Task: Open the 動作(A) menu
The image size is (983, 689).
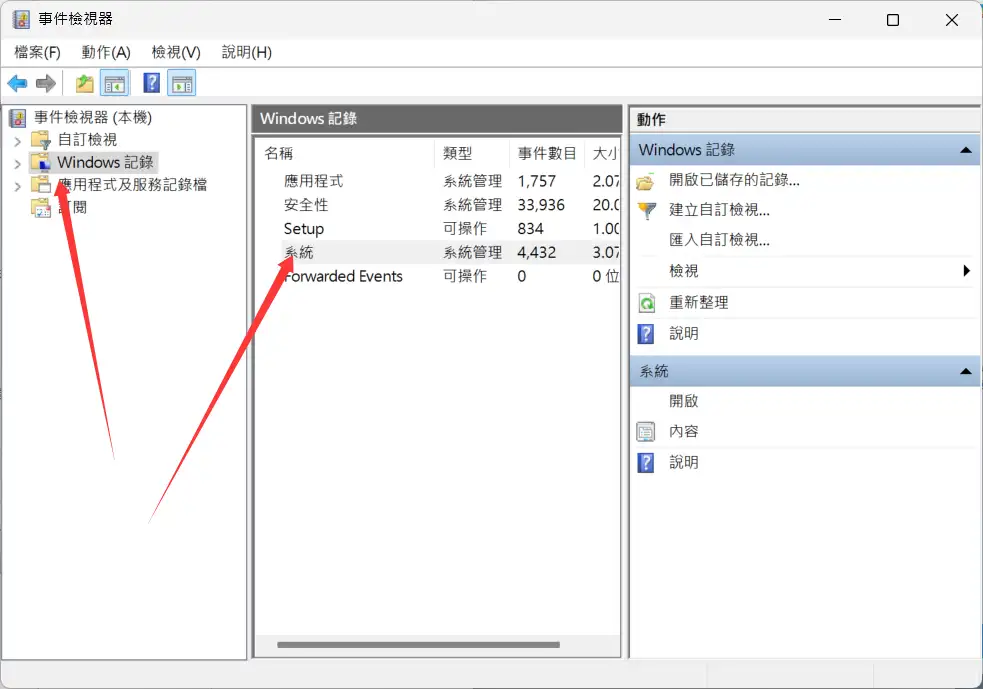Action: click(x=106, y=53)
